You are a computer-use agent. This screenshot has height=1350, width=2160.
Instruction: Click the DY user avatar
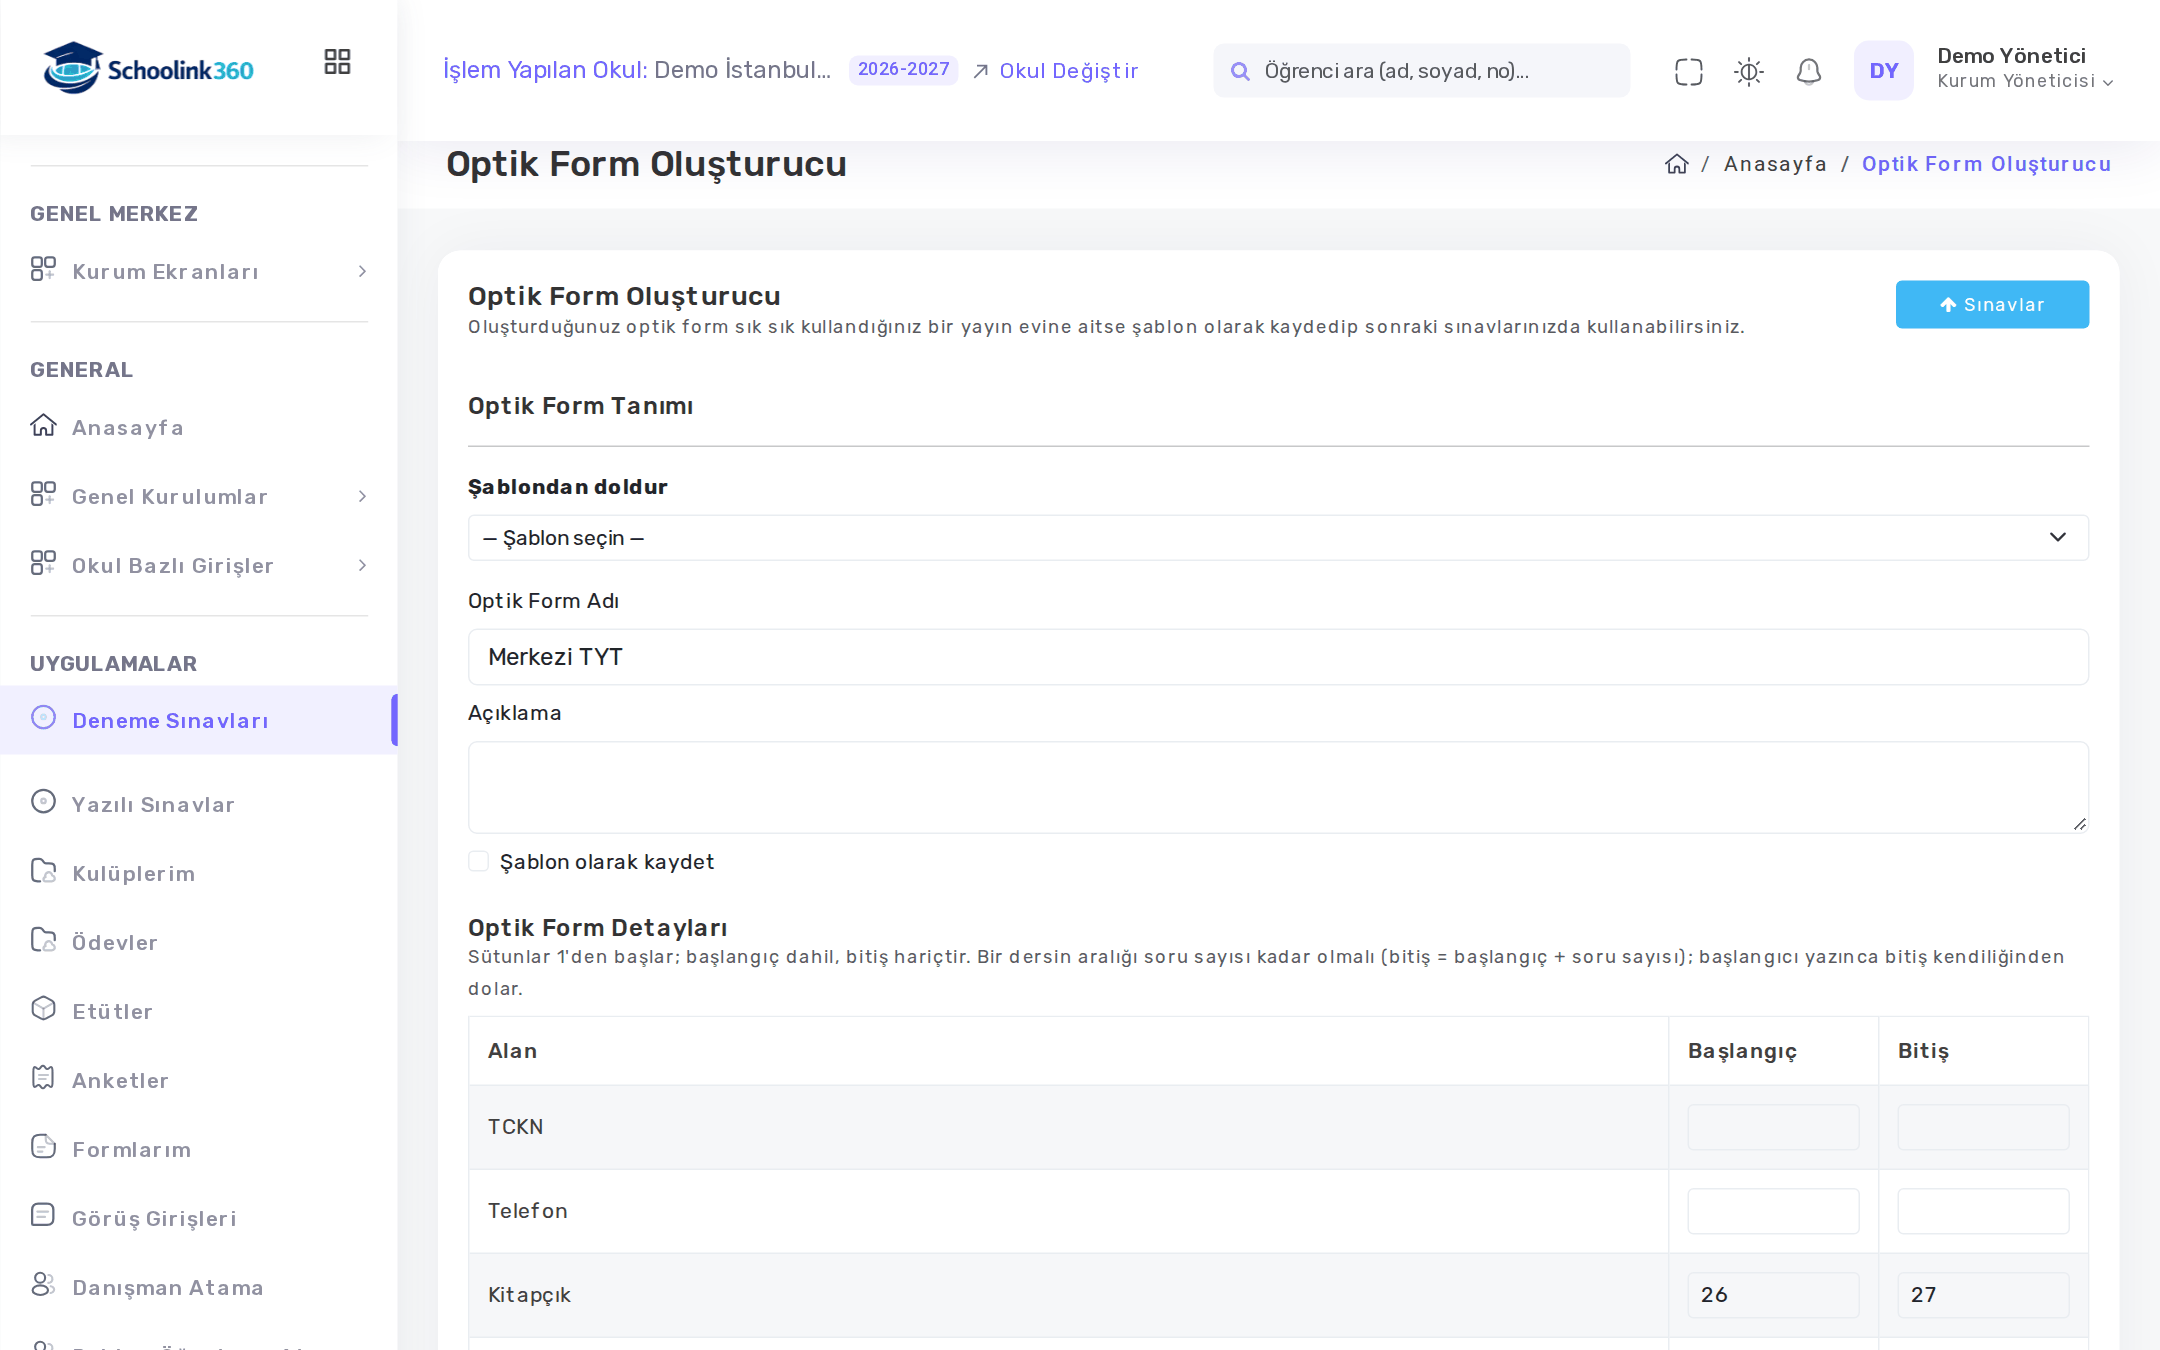tap(1884, 70)
